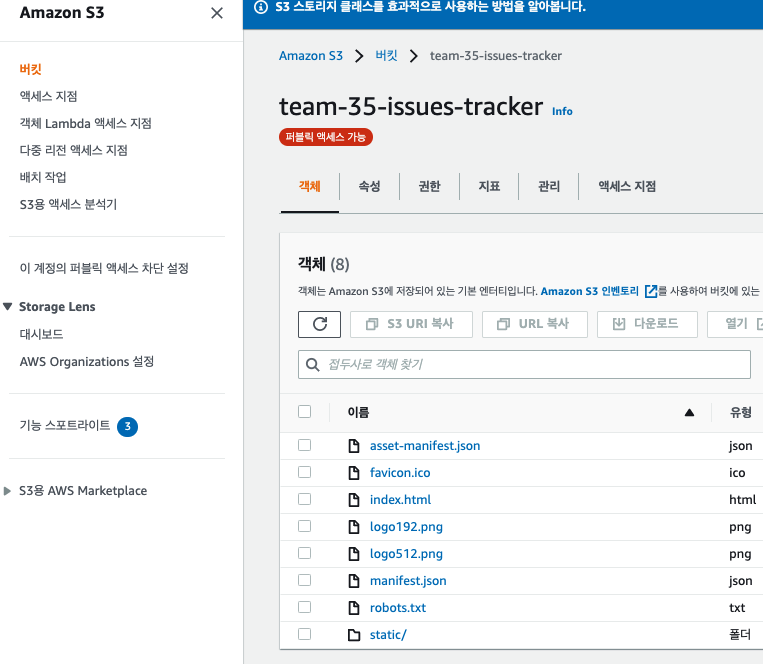Click the 다운로드 button
The height and width of the screenshot is (664, 763).
click(x=647, y=324)
